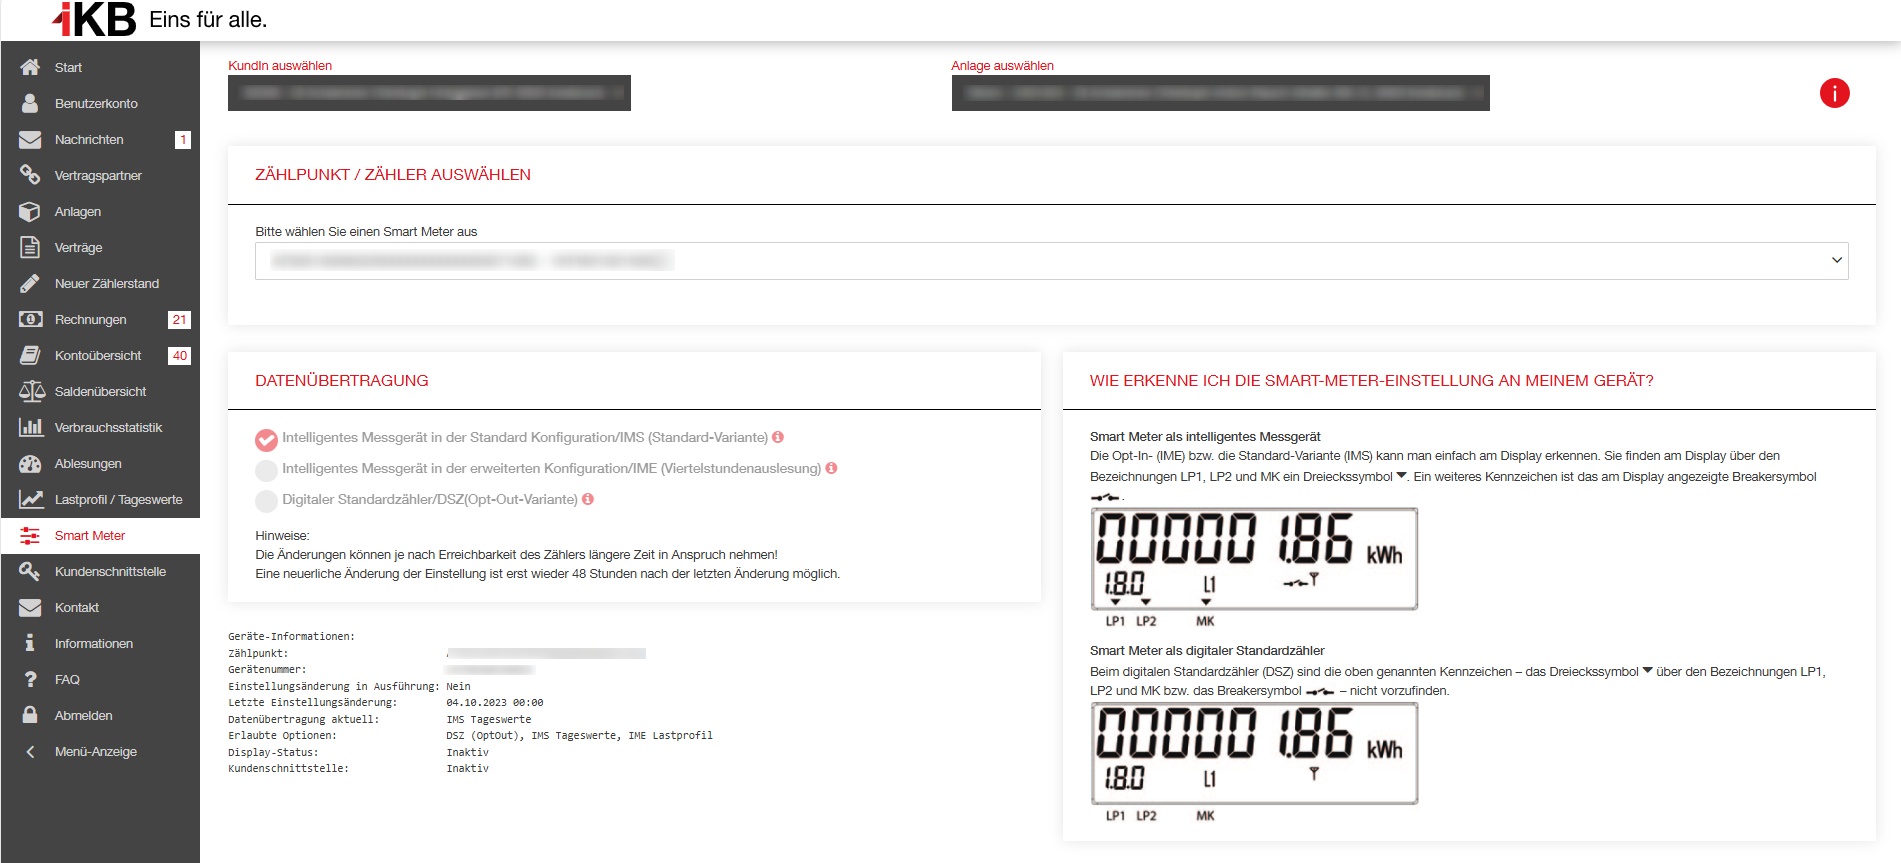Open Nachrichten via the envelope icon
Image resolution: width=1901 pixels, height=863 pixels.
[x=30, y=140]
